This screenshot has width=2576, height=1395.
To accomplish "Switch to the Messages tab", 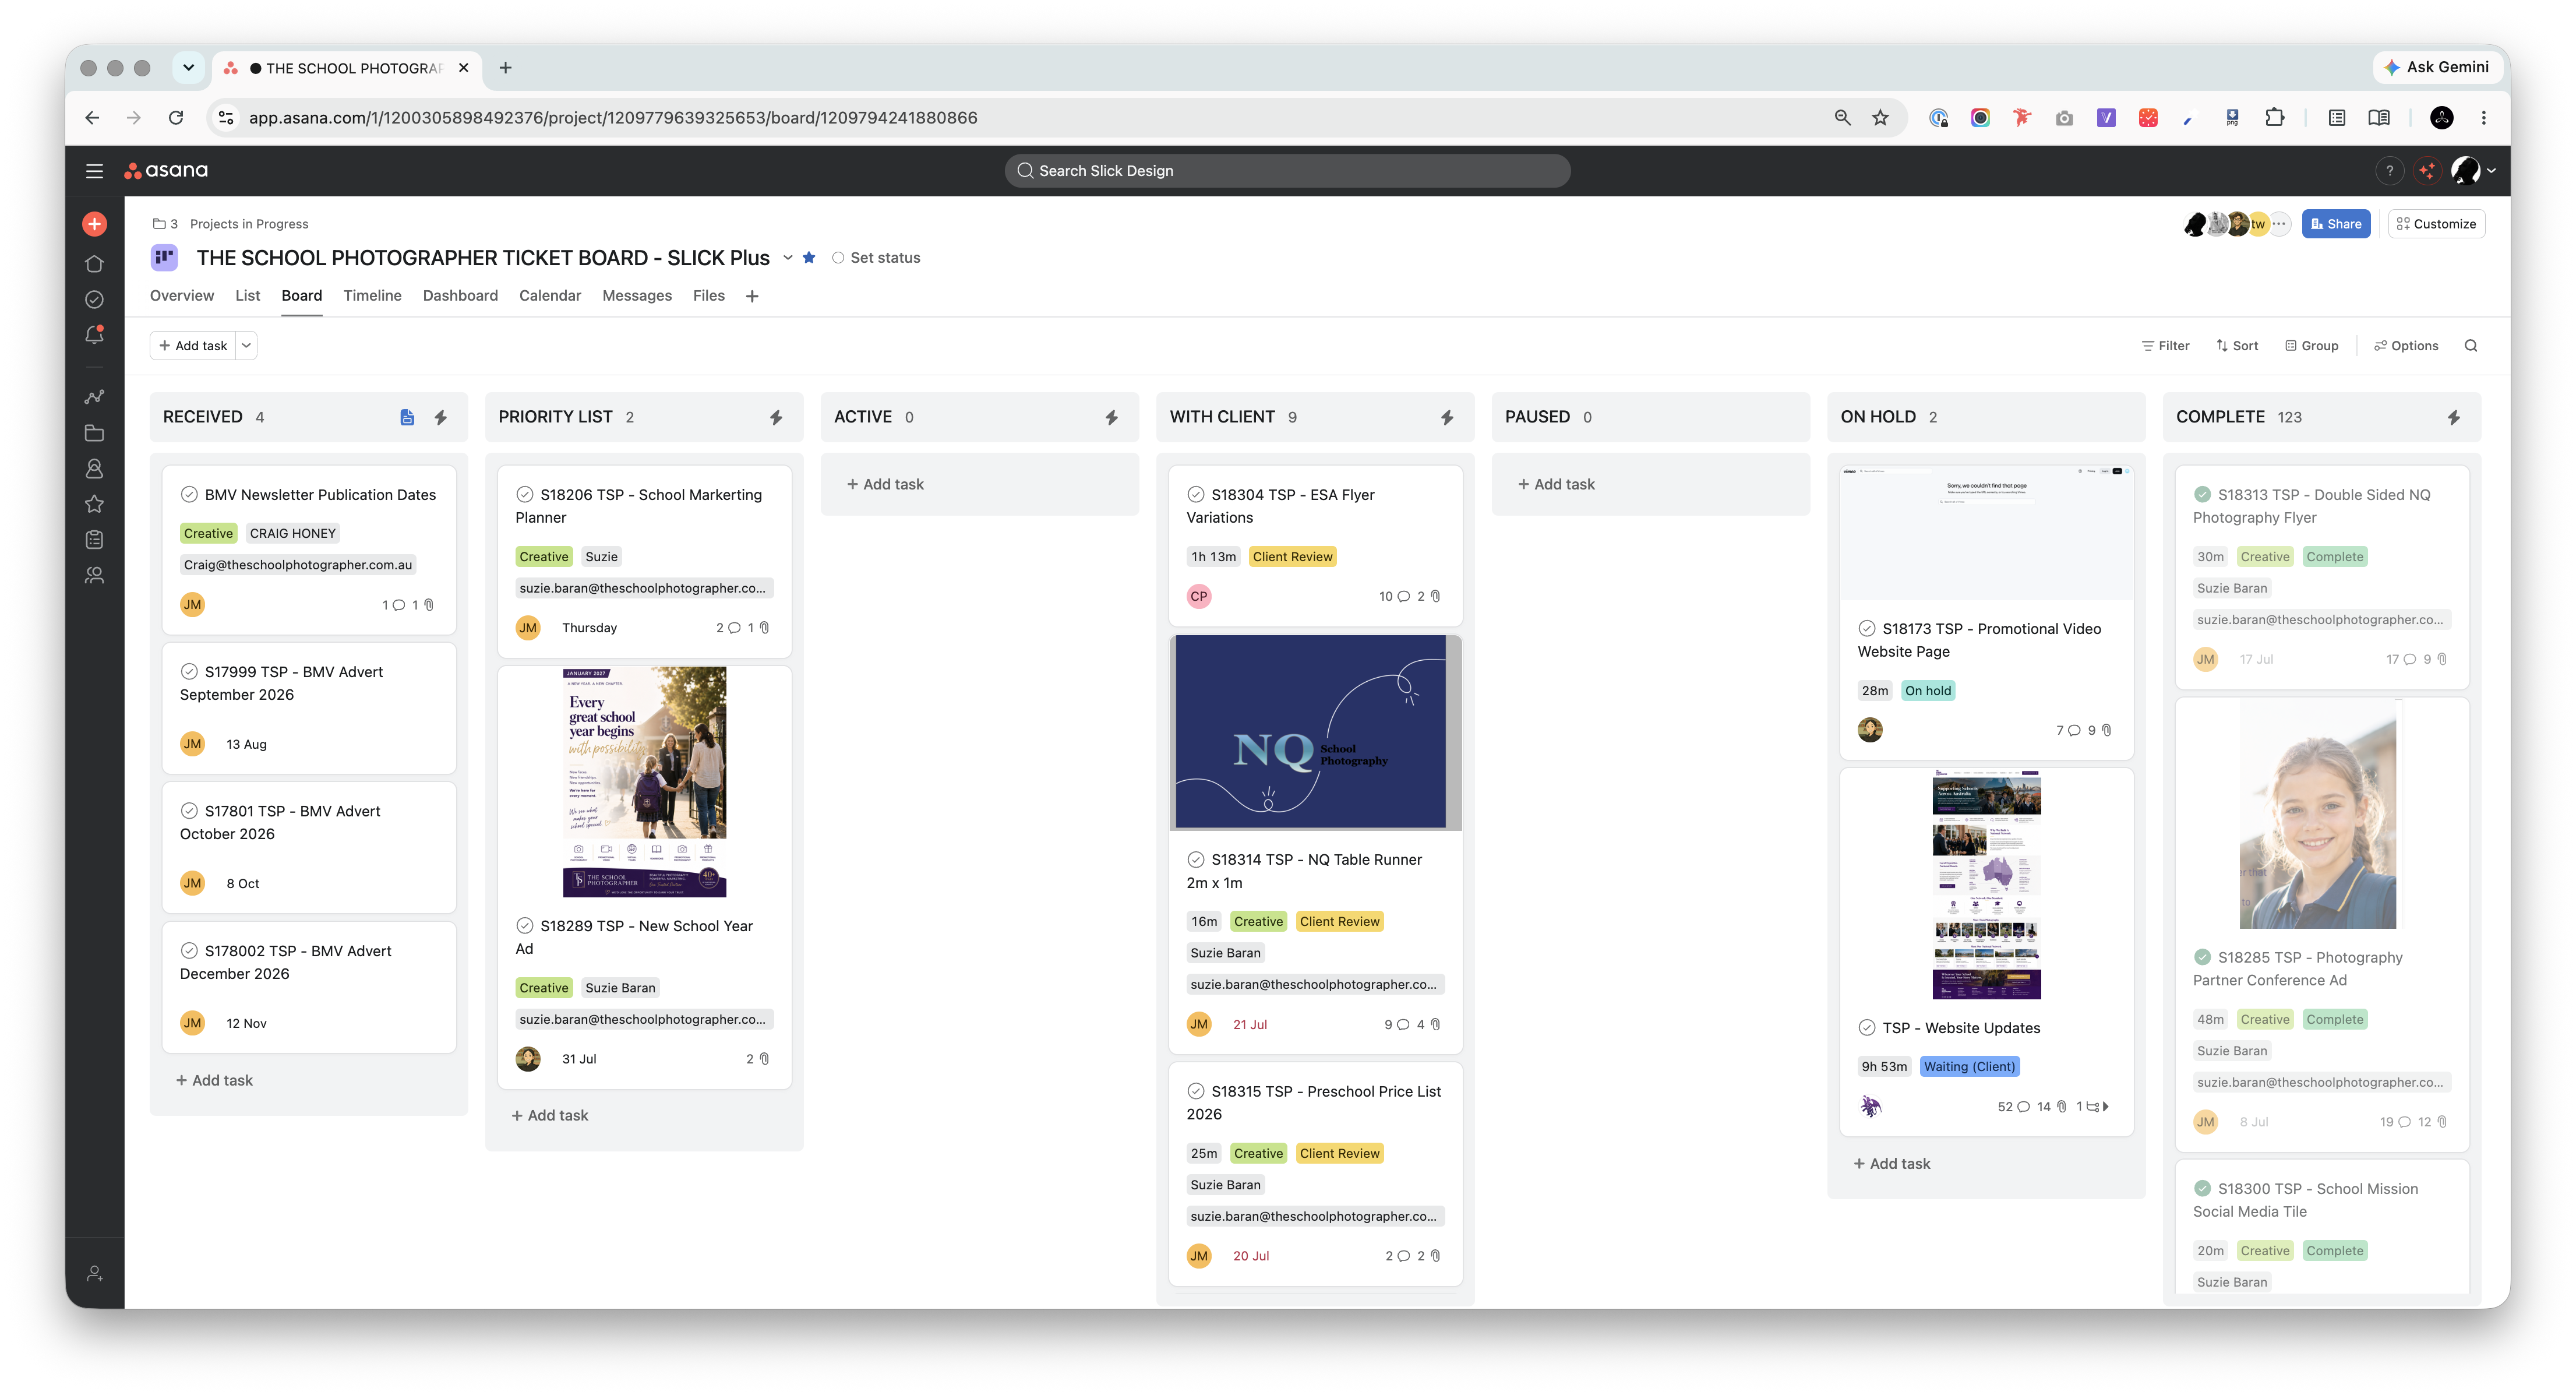I will (x=637, y=295).
